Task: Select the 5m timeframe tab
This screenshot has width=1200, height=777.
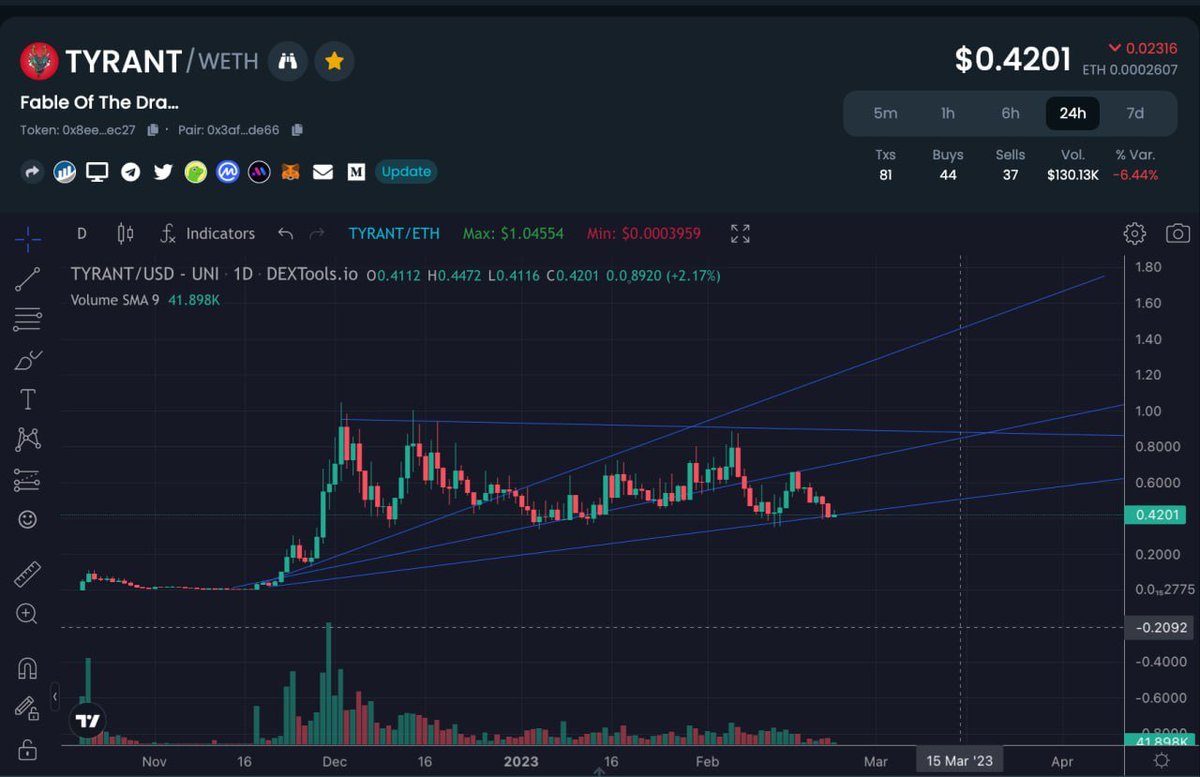Action: click(885, 113)
